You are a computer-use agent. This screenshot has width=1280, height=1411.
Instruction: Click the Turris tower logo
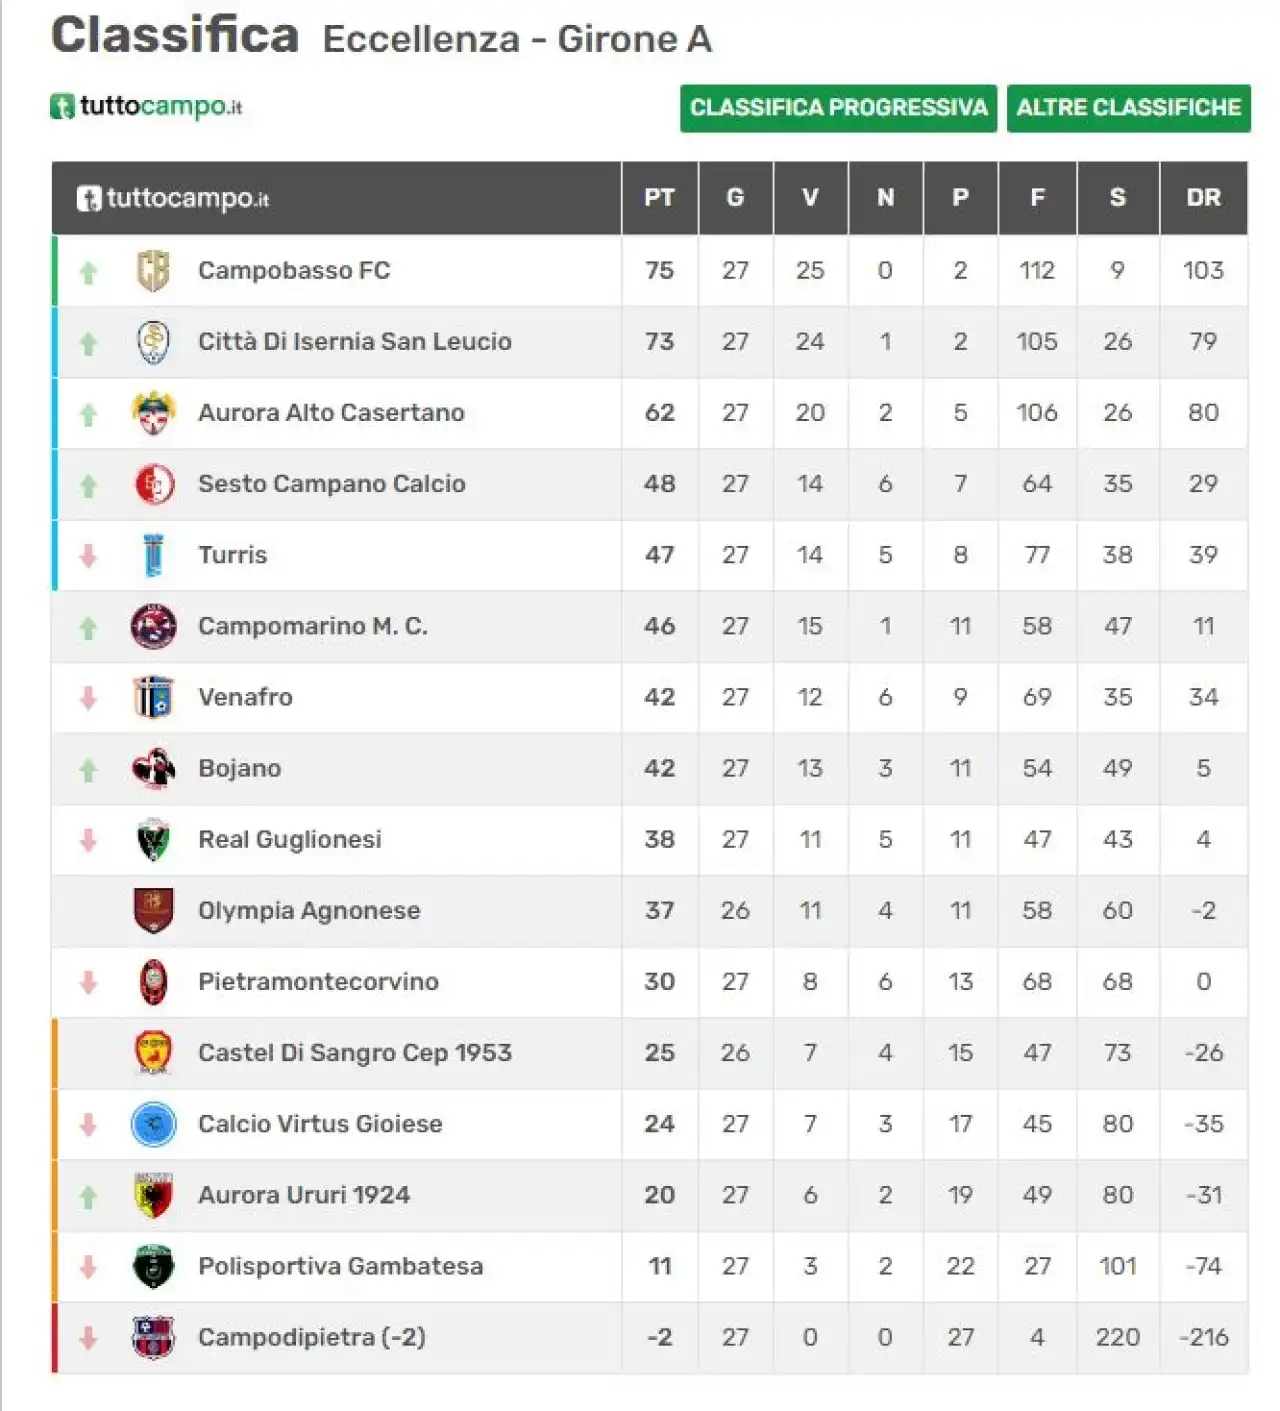(x=153, y=555)
